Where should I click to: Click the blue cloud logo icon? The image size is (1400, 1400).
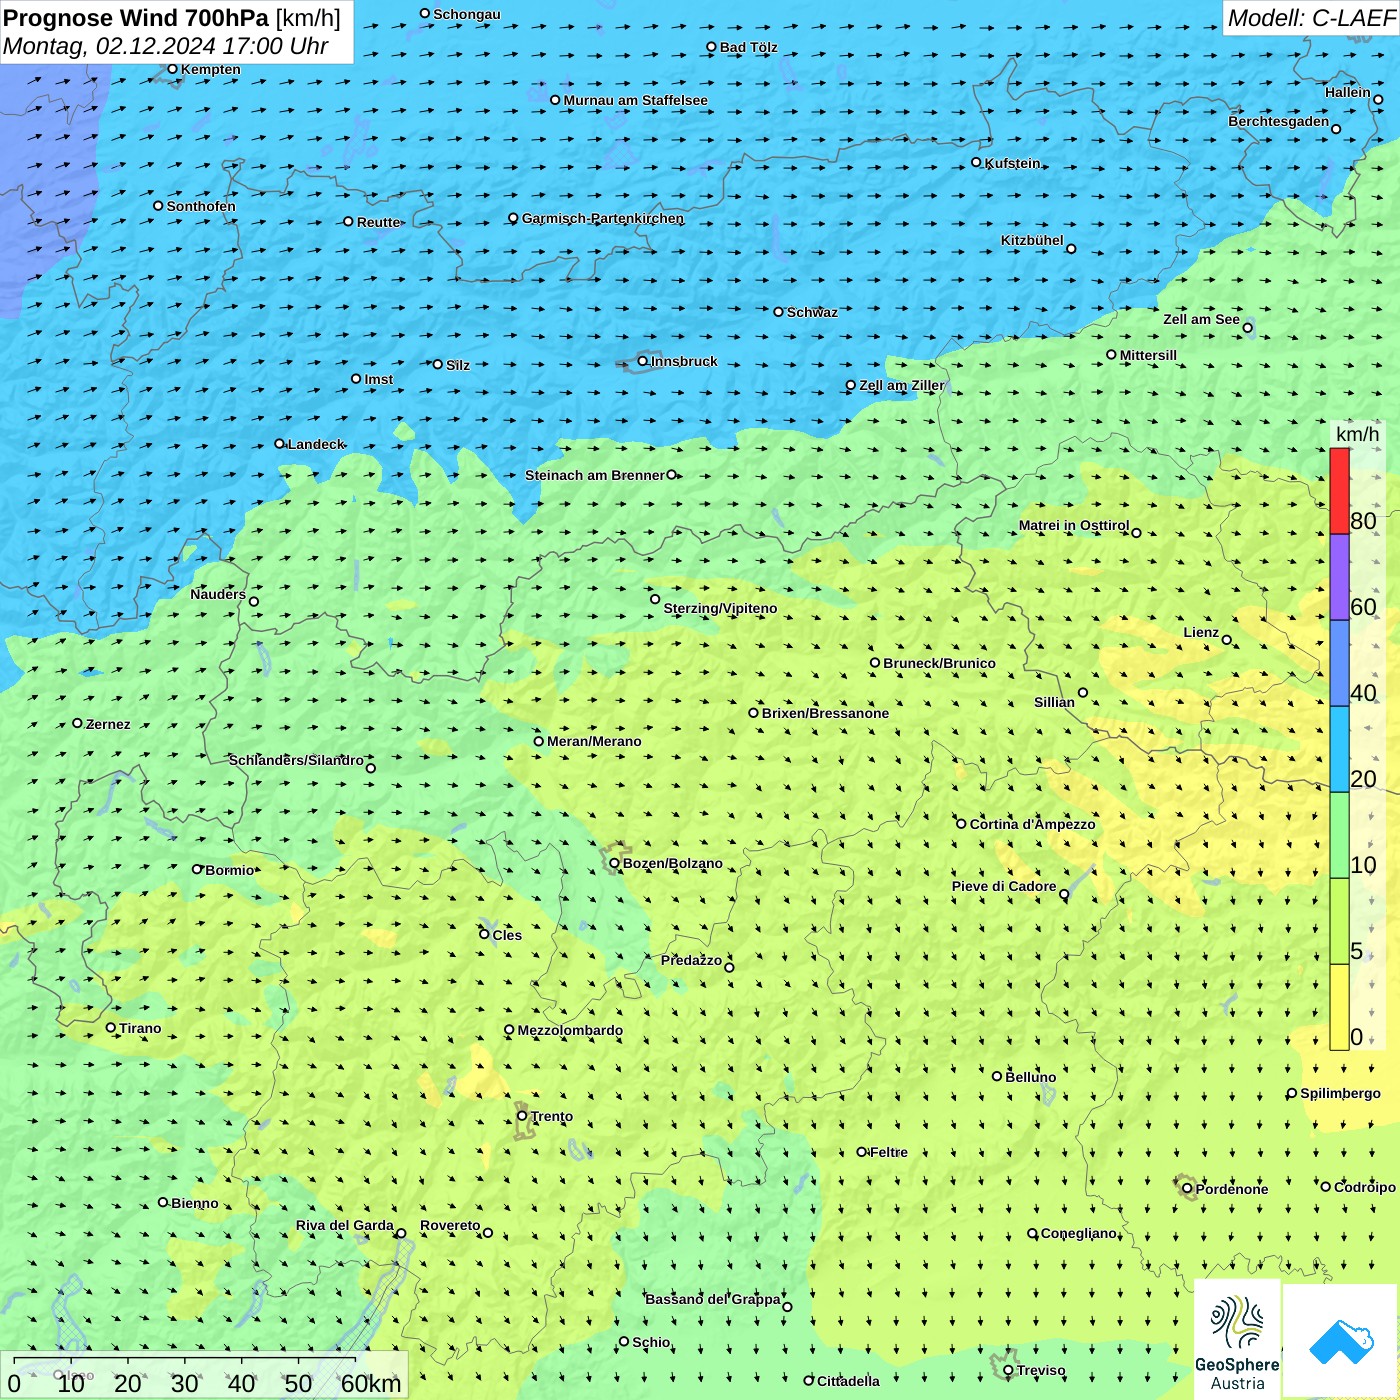click(1340, 1340)
